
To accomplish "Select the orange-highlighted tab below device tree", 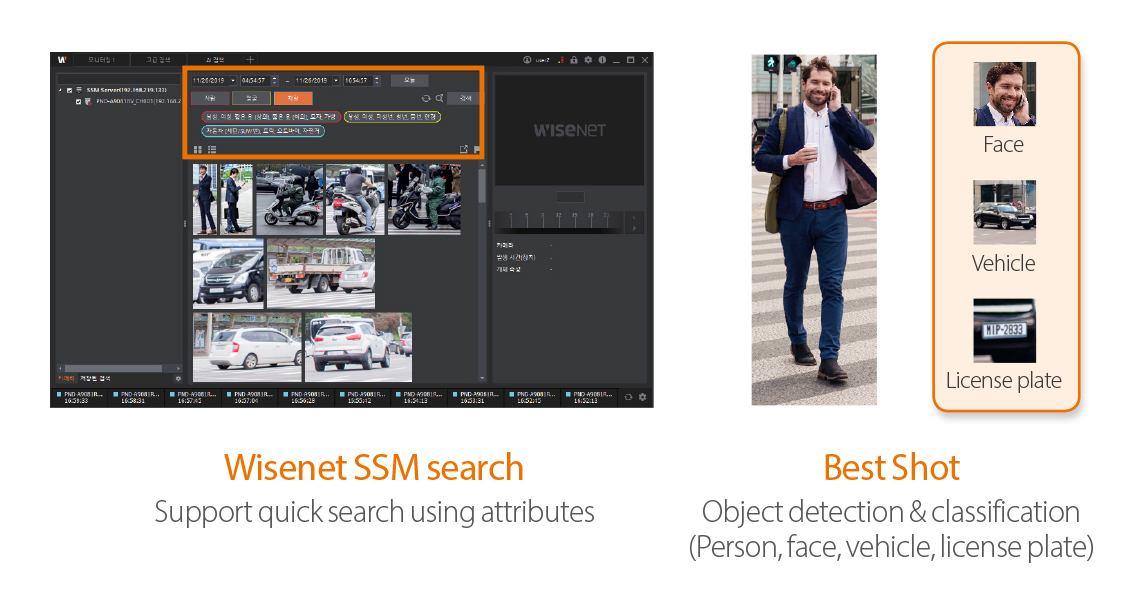I will pyautogui.click(x=66, y=378).
